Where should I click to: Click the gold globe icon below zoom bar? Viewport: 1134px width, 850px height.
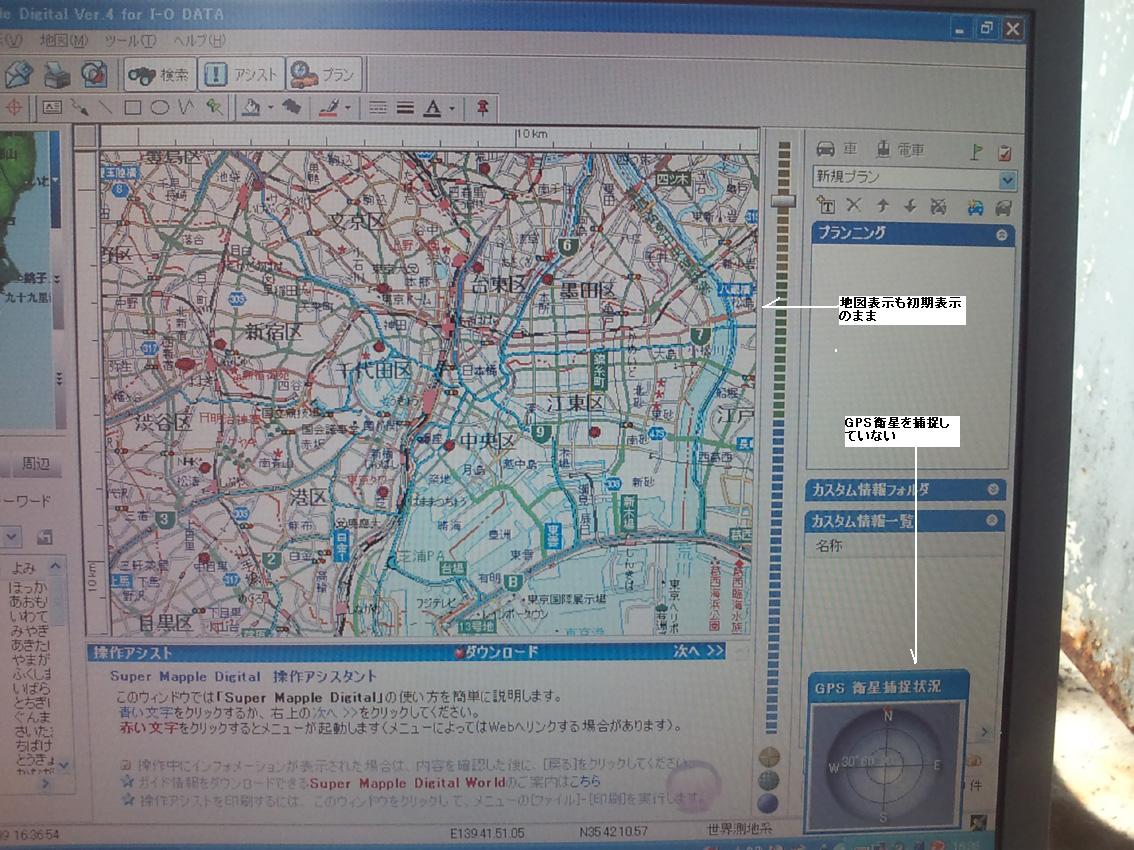[x=770, y=757]
